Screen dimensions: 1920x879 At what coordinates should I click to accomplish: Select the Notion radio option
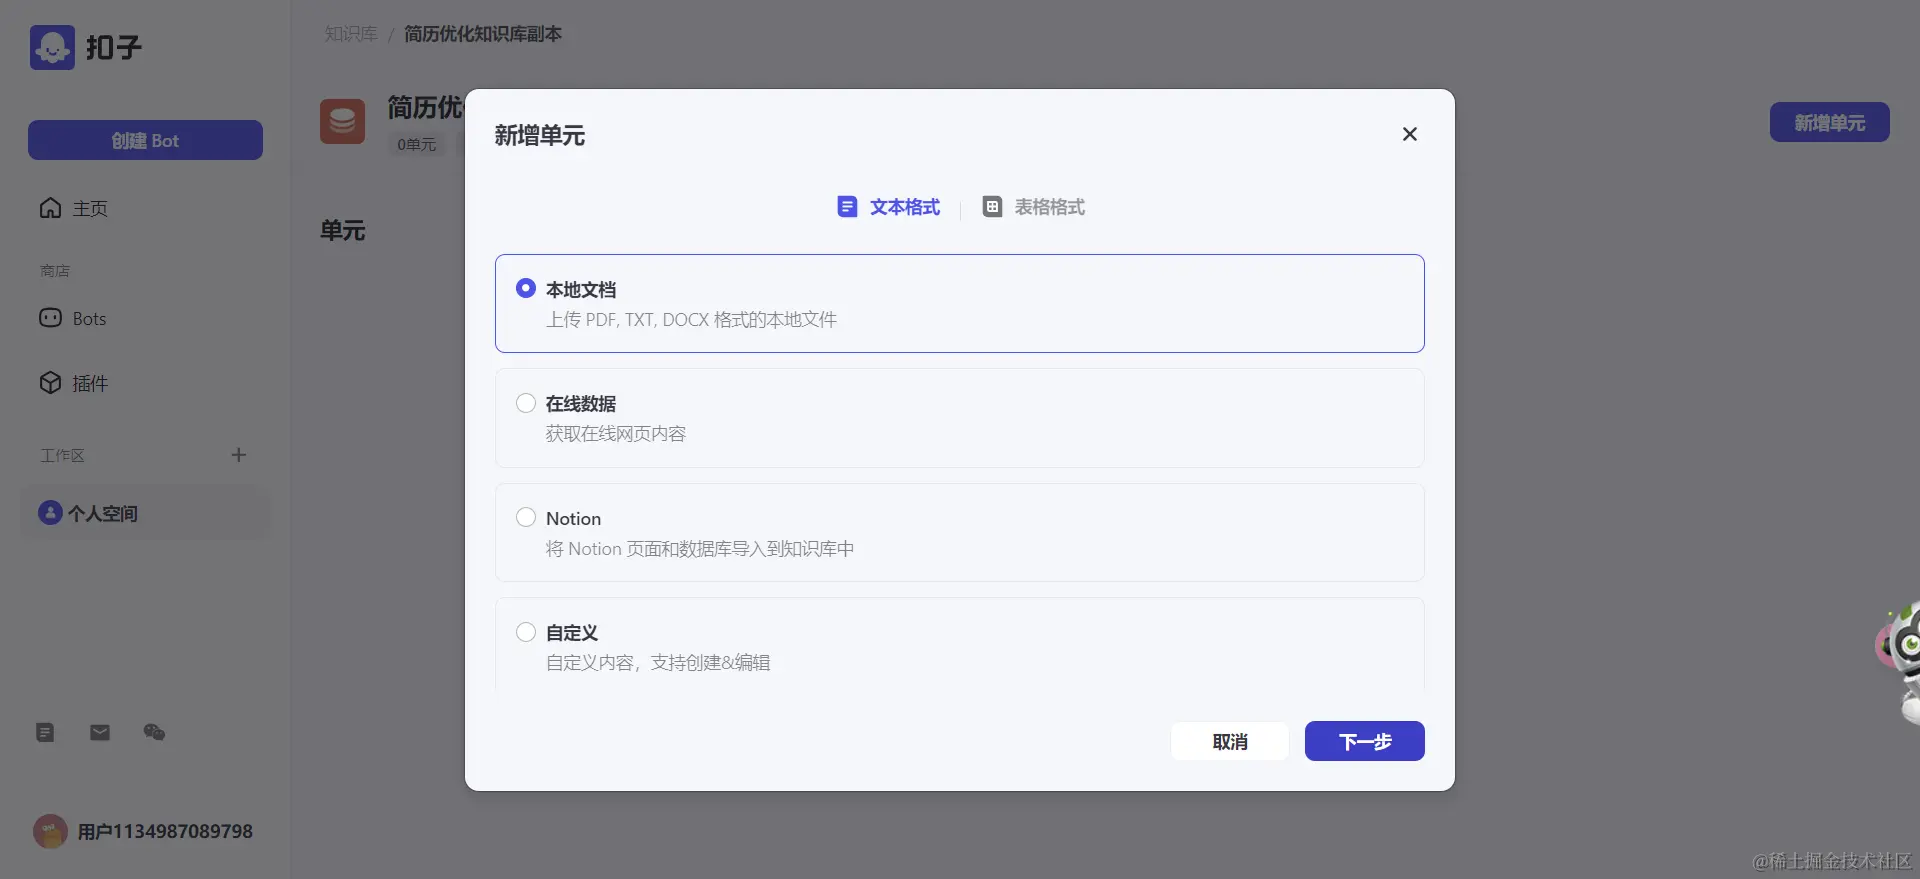point(526,517)
